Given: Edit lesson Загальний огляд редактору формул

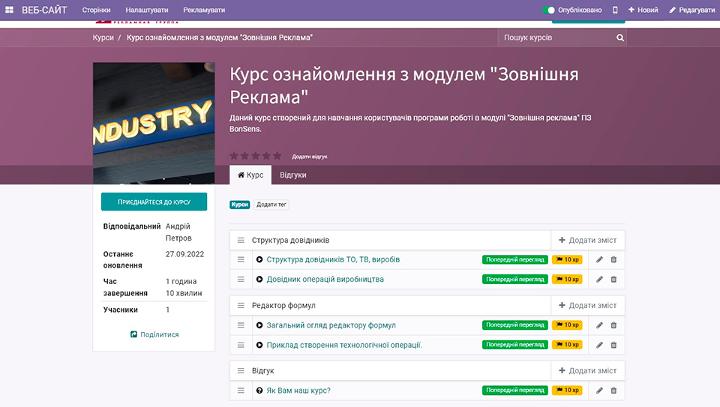Looking at the screenshot, I should [599, 325].
